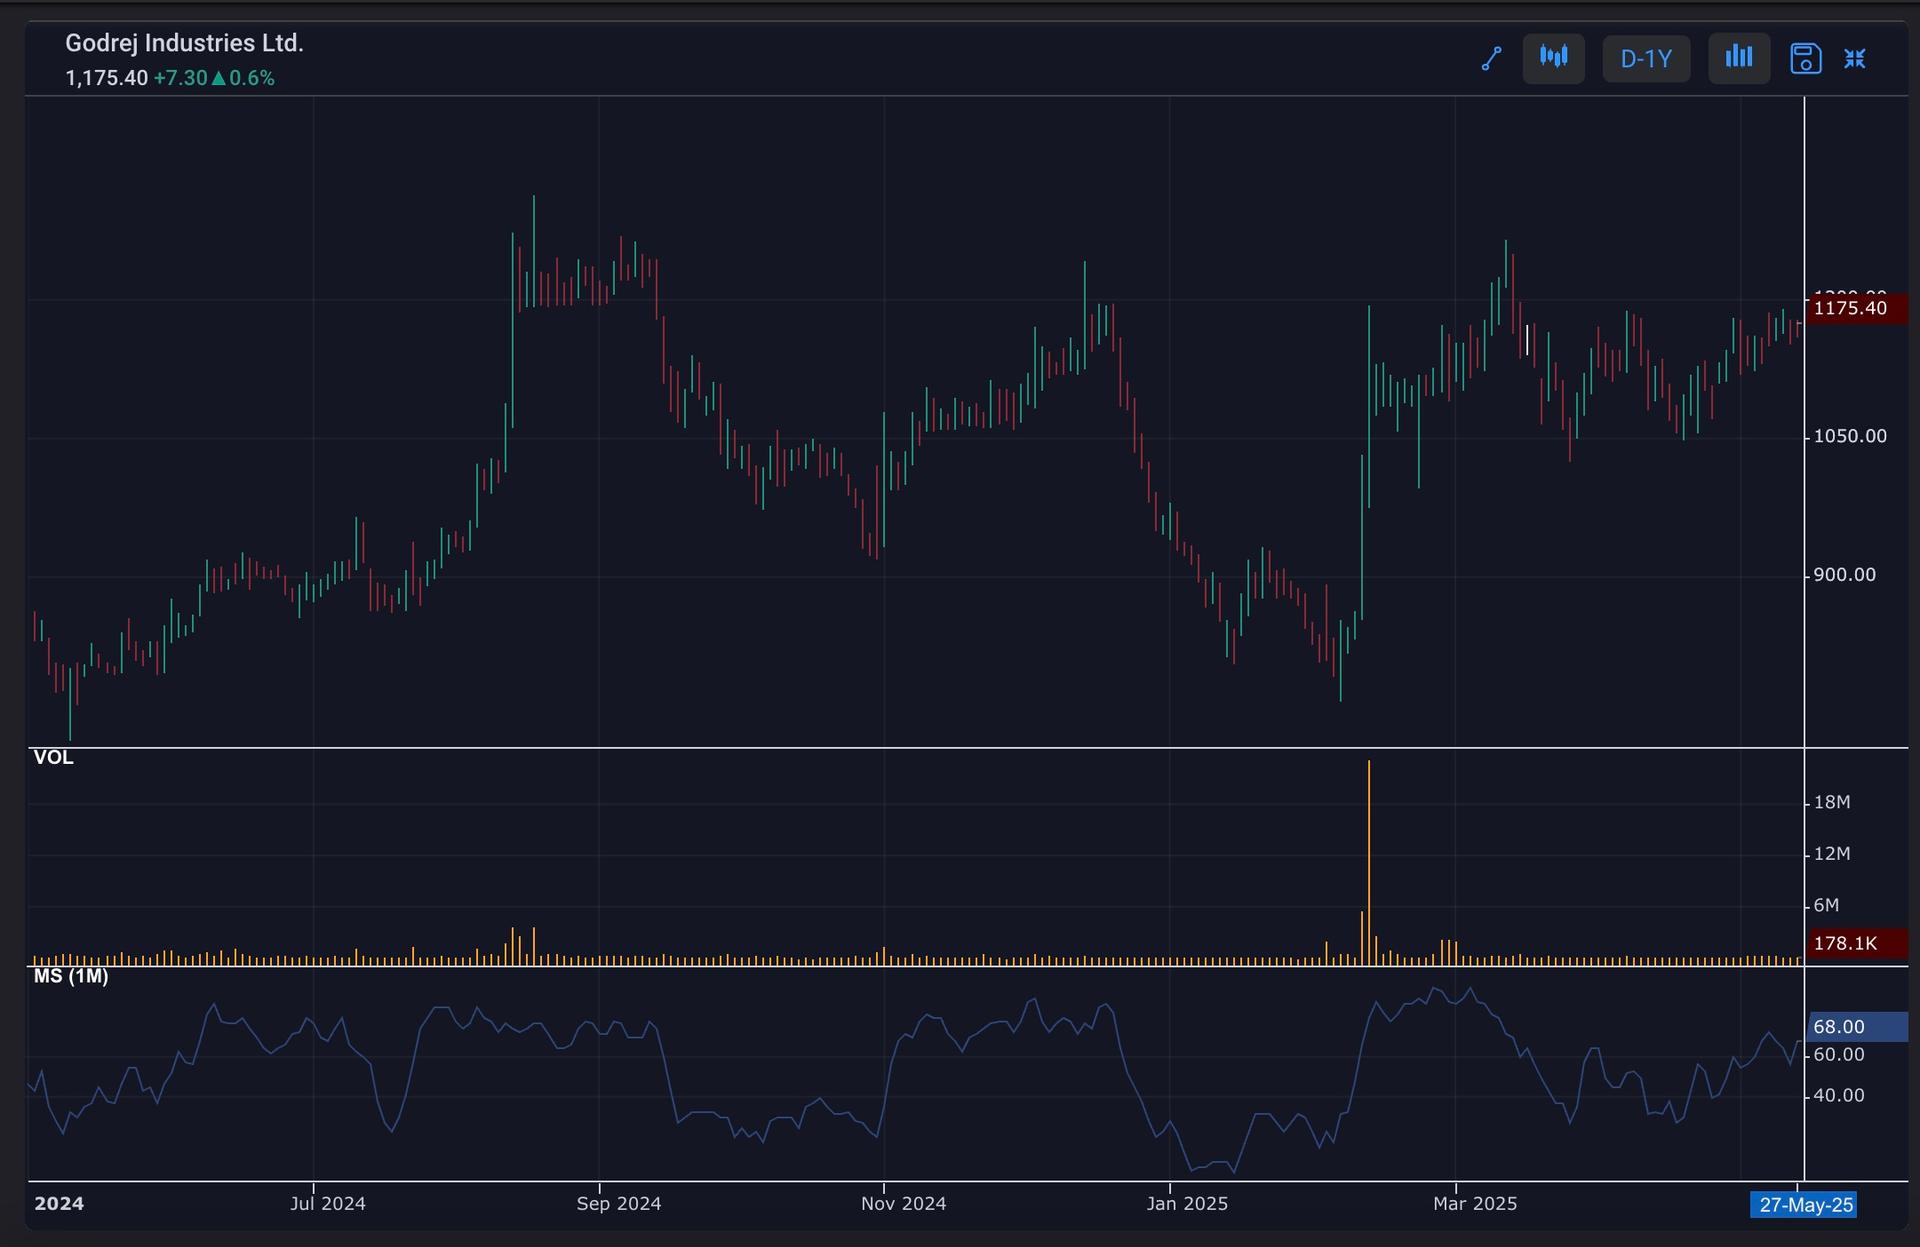Click the 1050.00 price axis label
Screen dimensions: 1920x1247
pos(1850,436)
